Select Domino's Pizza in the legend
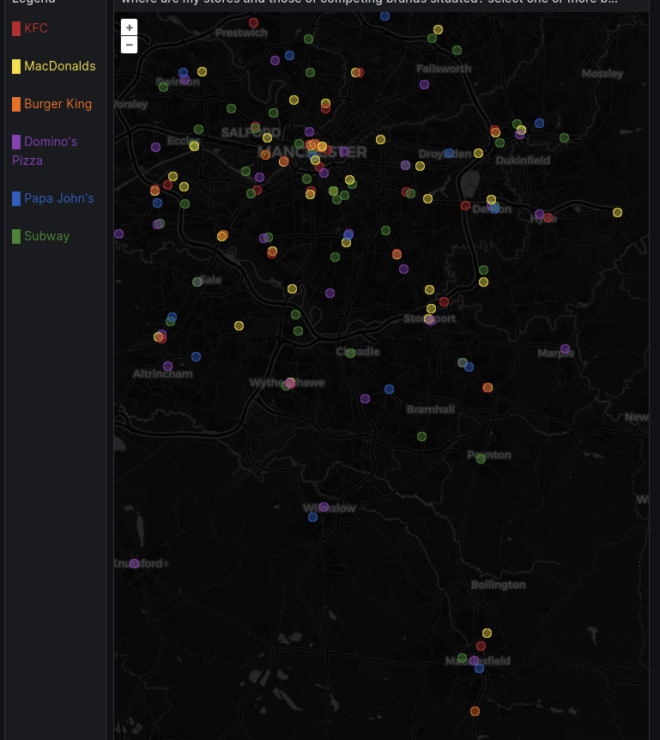 pos(44,151)
